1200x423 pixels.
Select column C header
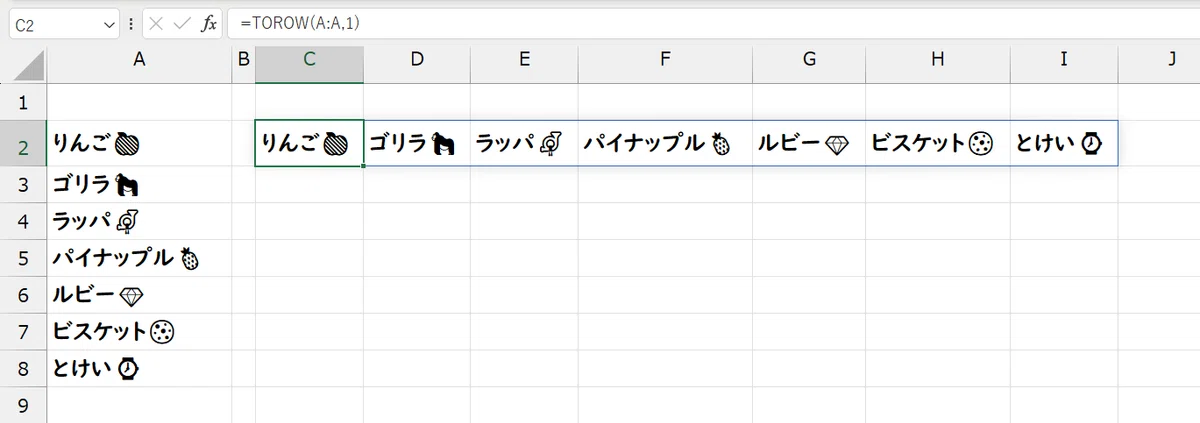tap(310, 60)
